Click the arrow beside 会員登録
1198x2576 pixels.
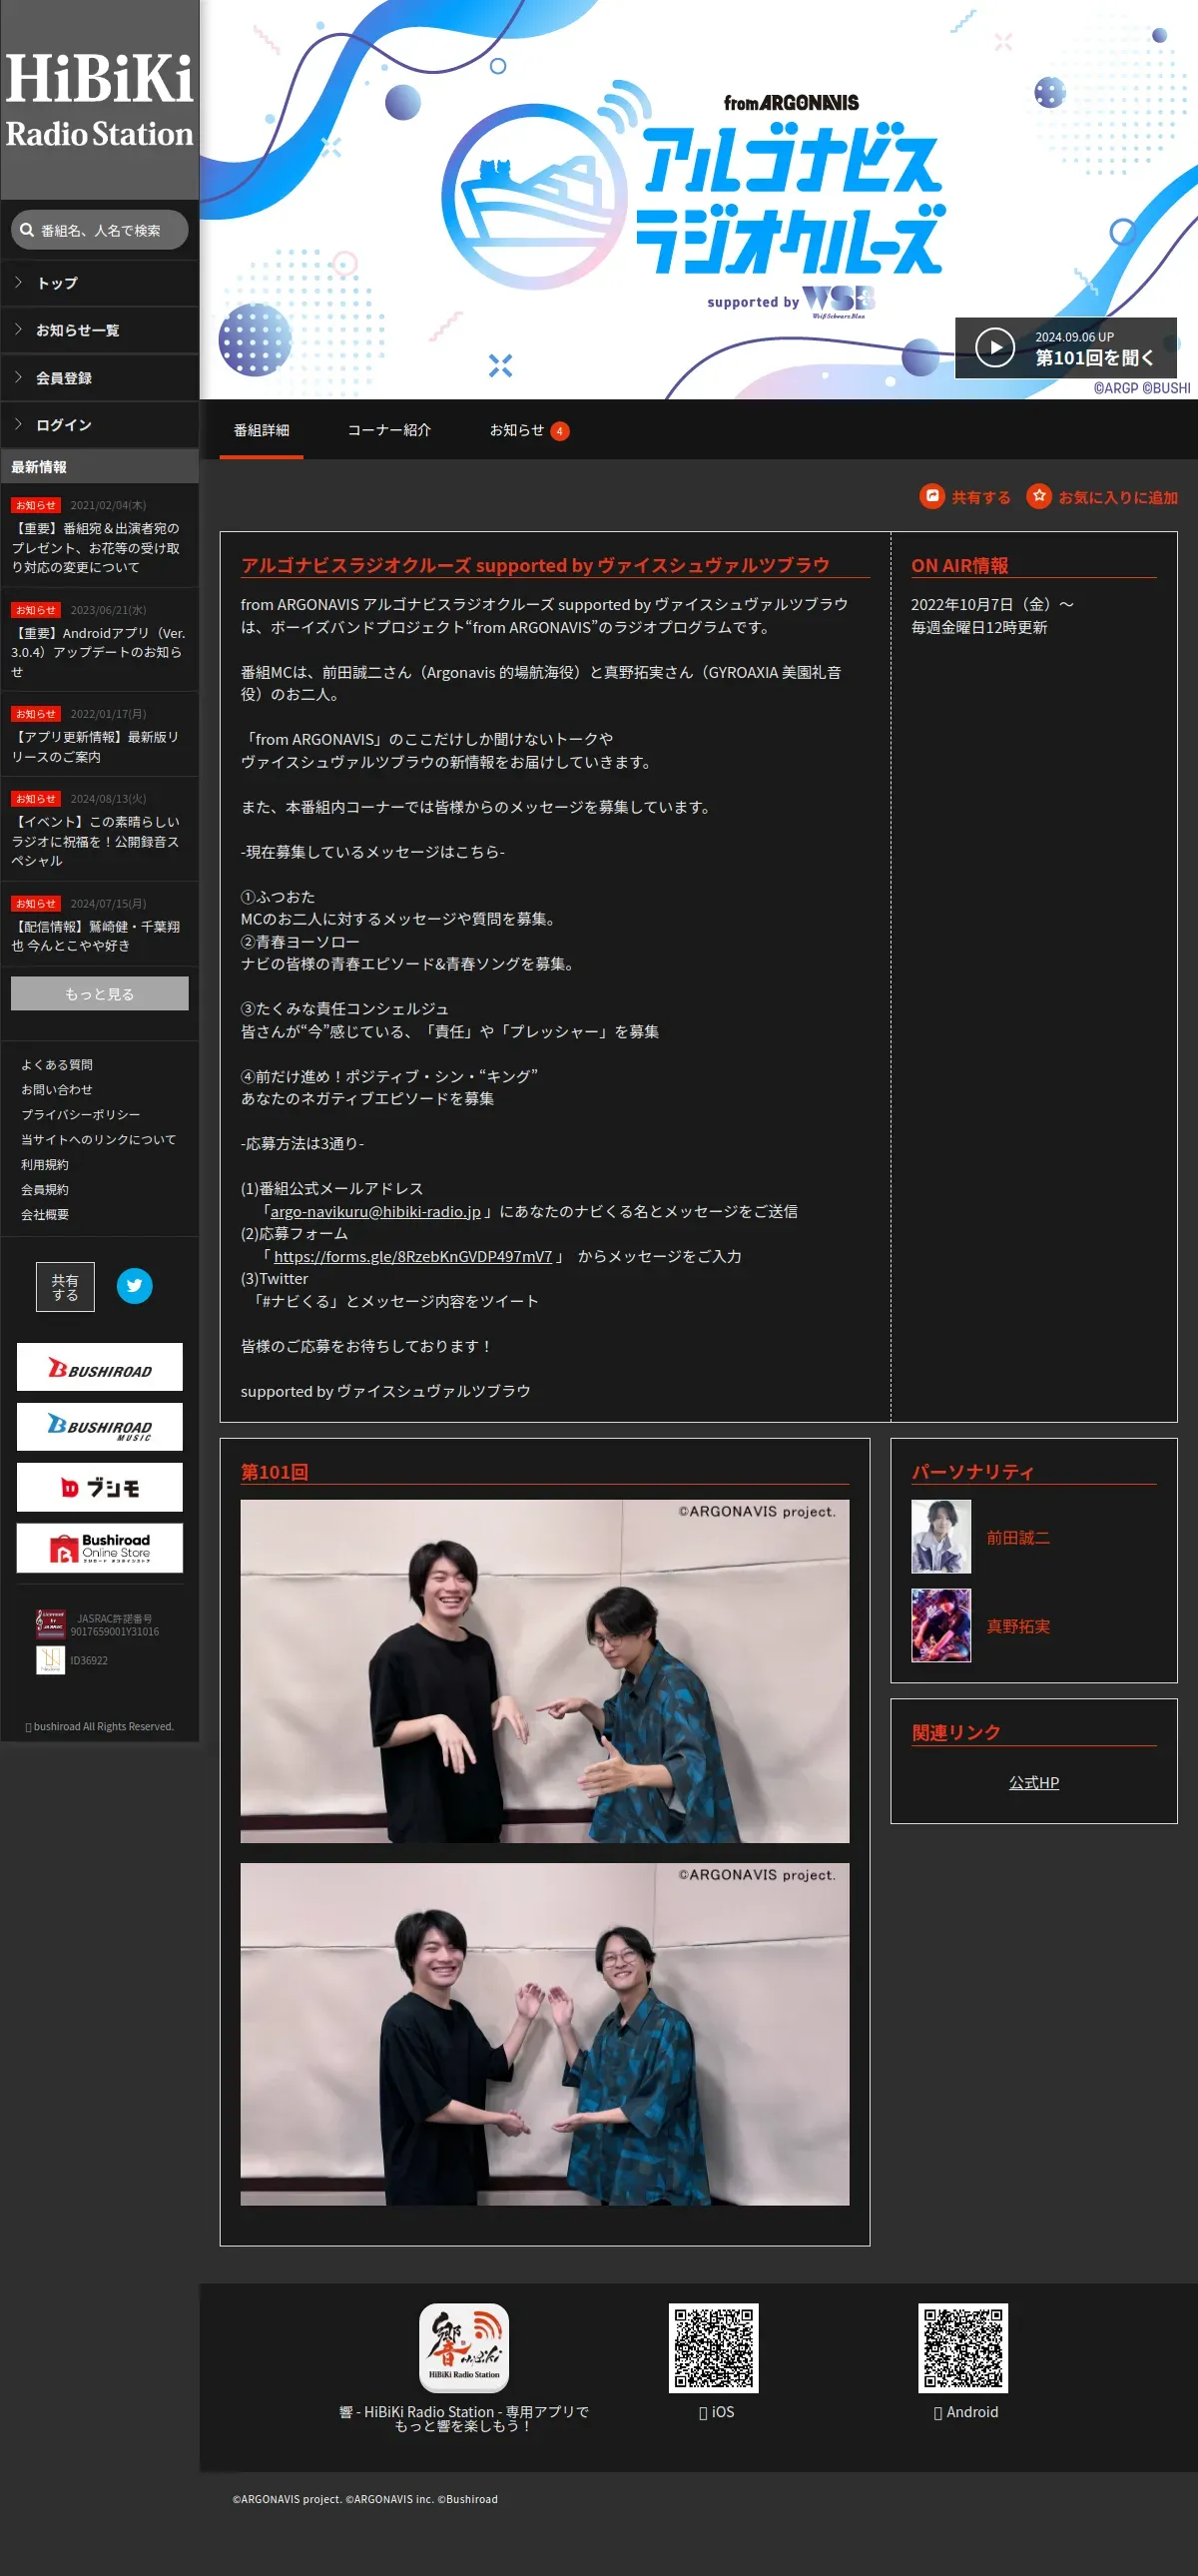click(x=18, y=378)
